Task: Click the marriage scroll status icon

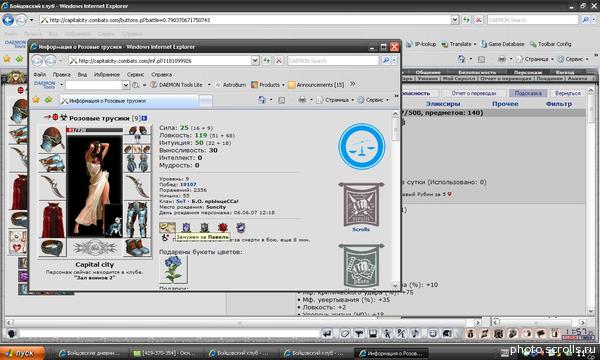Action: tap(167, 228)
